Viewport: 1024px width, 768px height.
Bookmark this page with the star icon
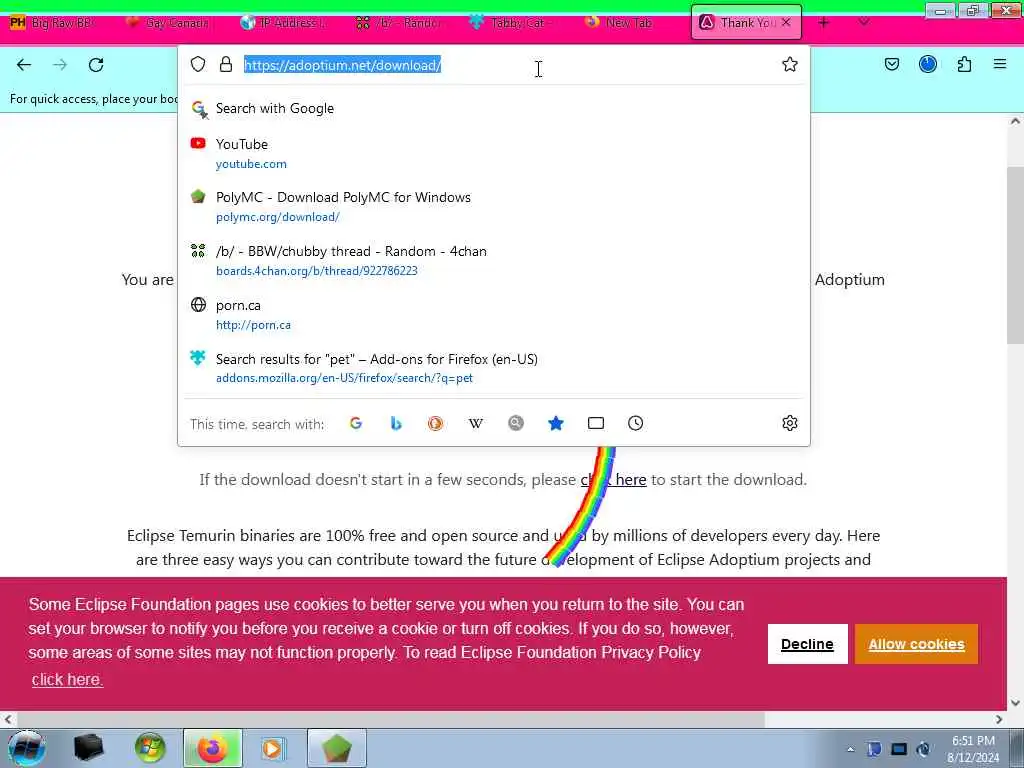click(x=790, y=64)
